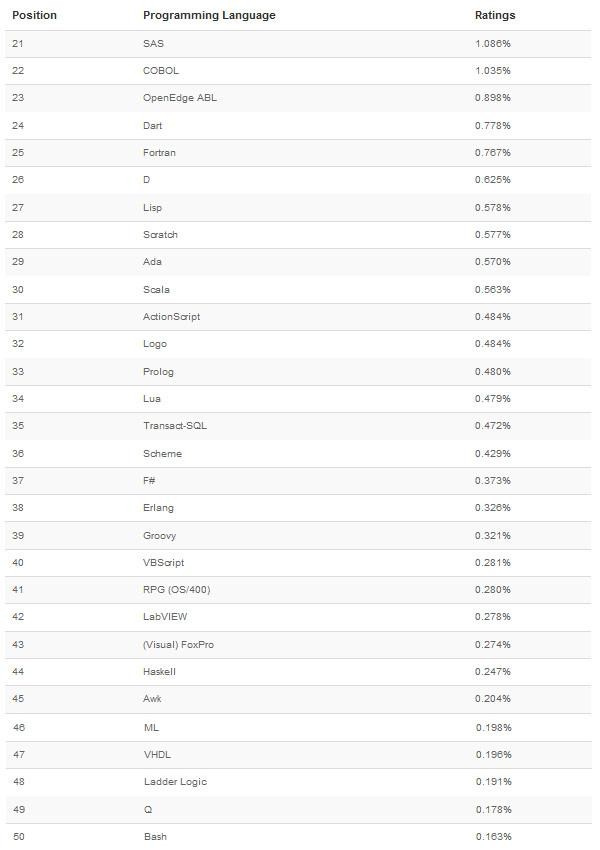Click the F# language entry

(149, 481)
